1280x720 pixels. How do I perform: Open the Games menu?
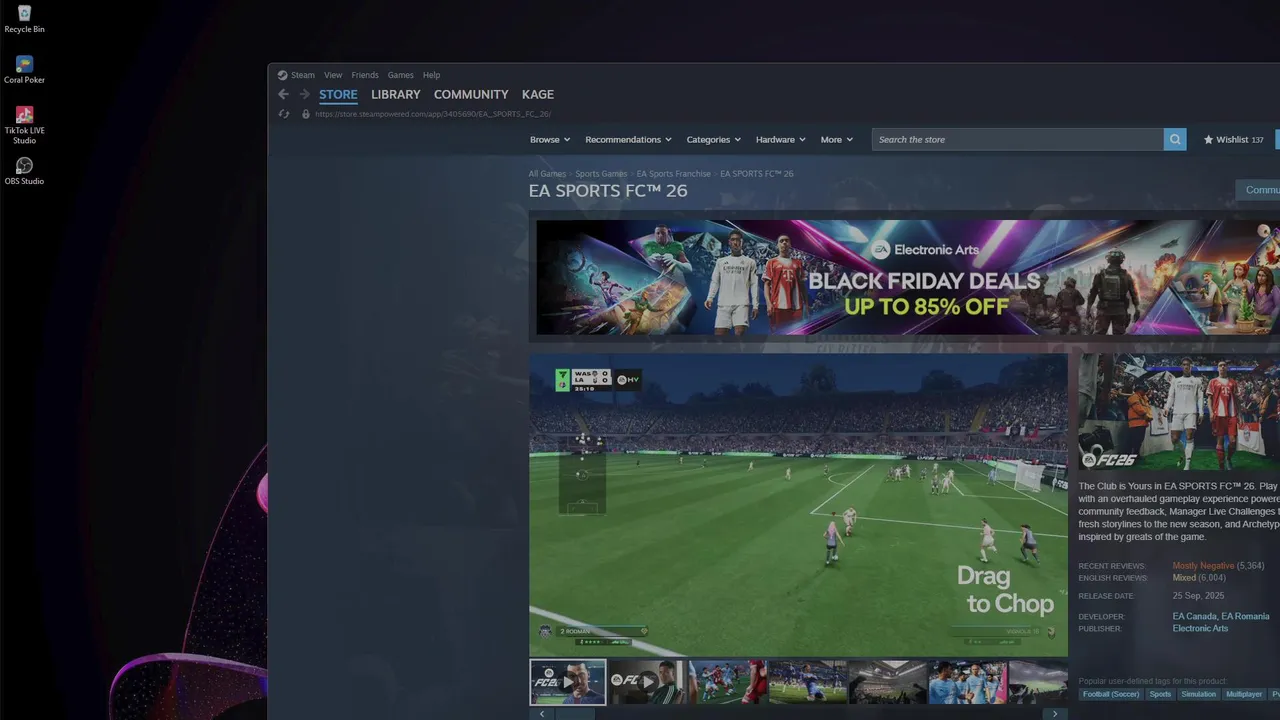point(401,75)
